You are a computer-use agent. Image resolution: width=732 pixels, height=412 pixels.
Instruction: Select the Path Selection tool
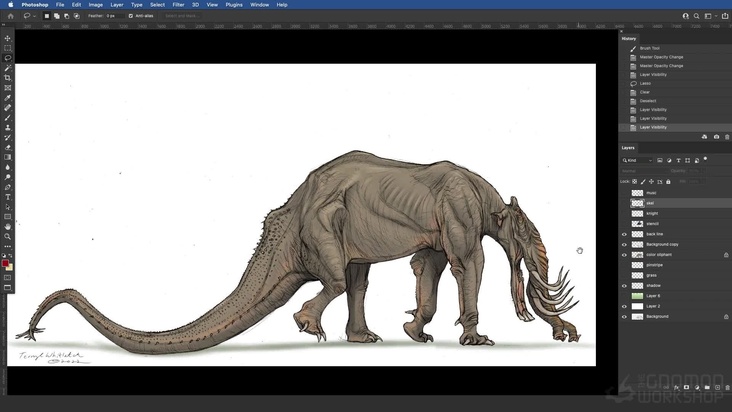pos(7,207)
